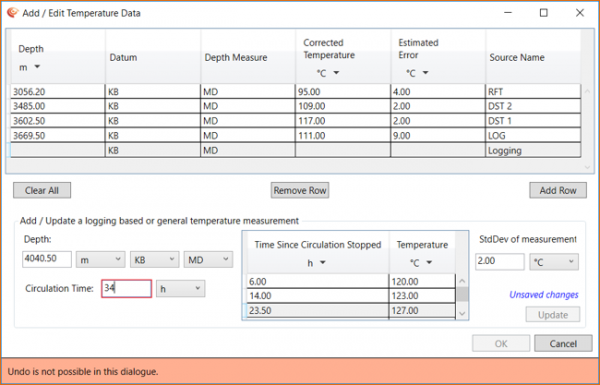
Task: Click the Depth input field 4040.50
Action: pyautogui.click(x=47, y=259)
